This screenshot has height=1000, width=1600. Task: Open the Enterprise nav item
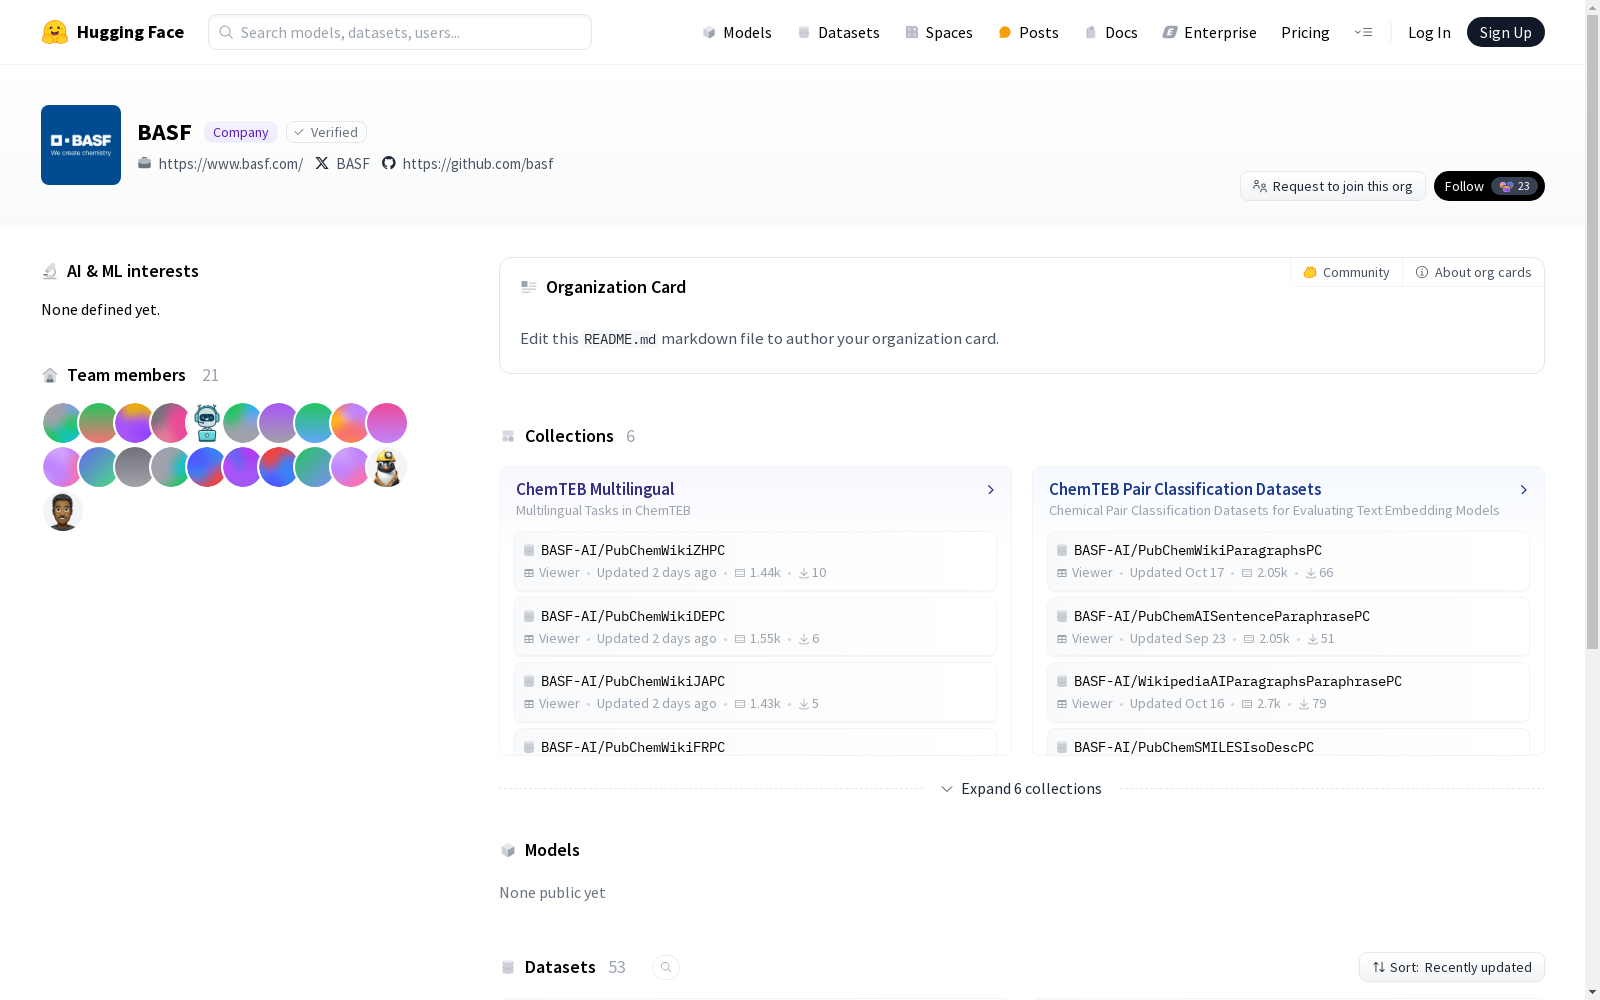[x=1209, y=32]
